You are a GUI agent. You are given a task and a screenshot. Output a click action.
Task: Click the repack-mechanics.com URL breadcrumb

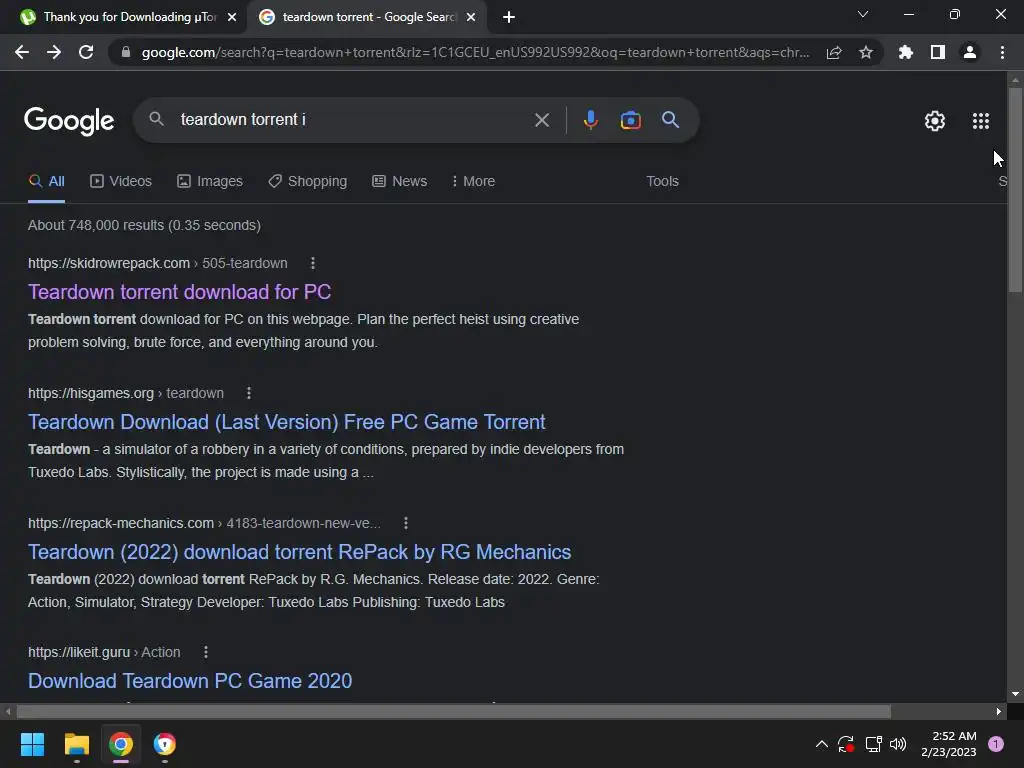tap(204, 523)
